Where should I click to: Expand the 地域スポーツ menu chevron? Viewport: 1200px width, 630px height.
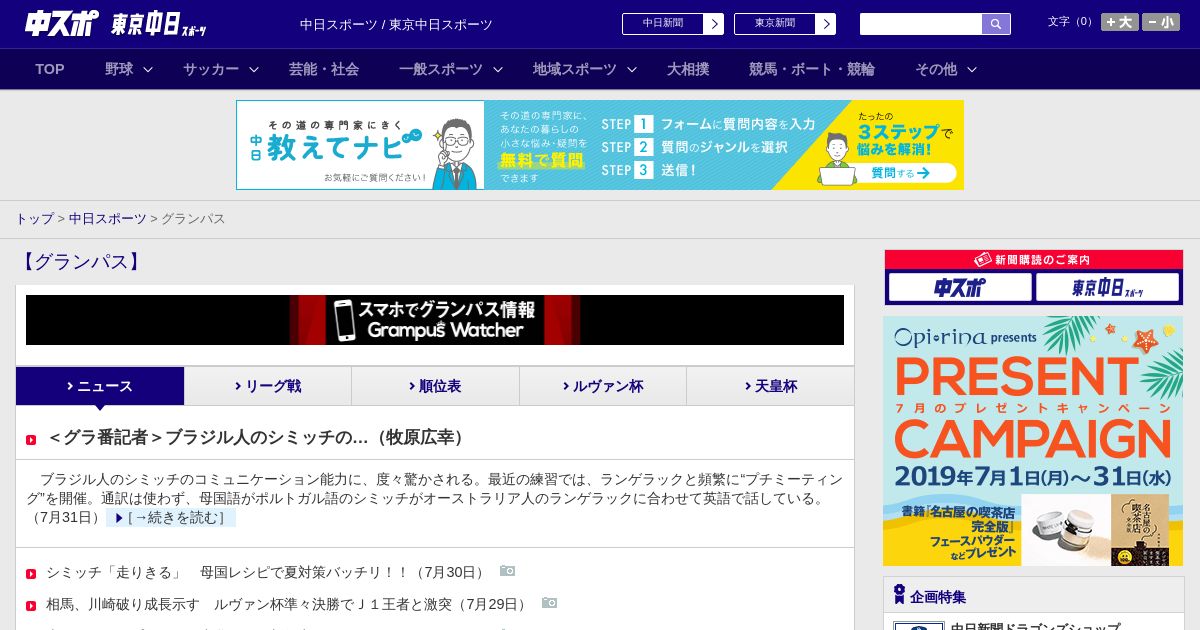point(632,70)
